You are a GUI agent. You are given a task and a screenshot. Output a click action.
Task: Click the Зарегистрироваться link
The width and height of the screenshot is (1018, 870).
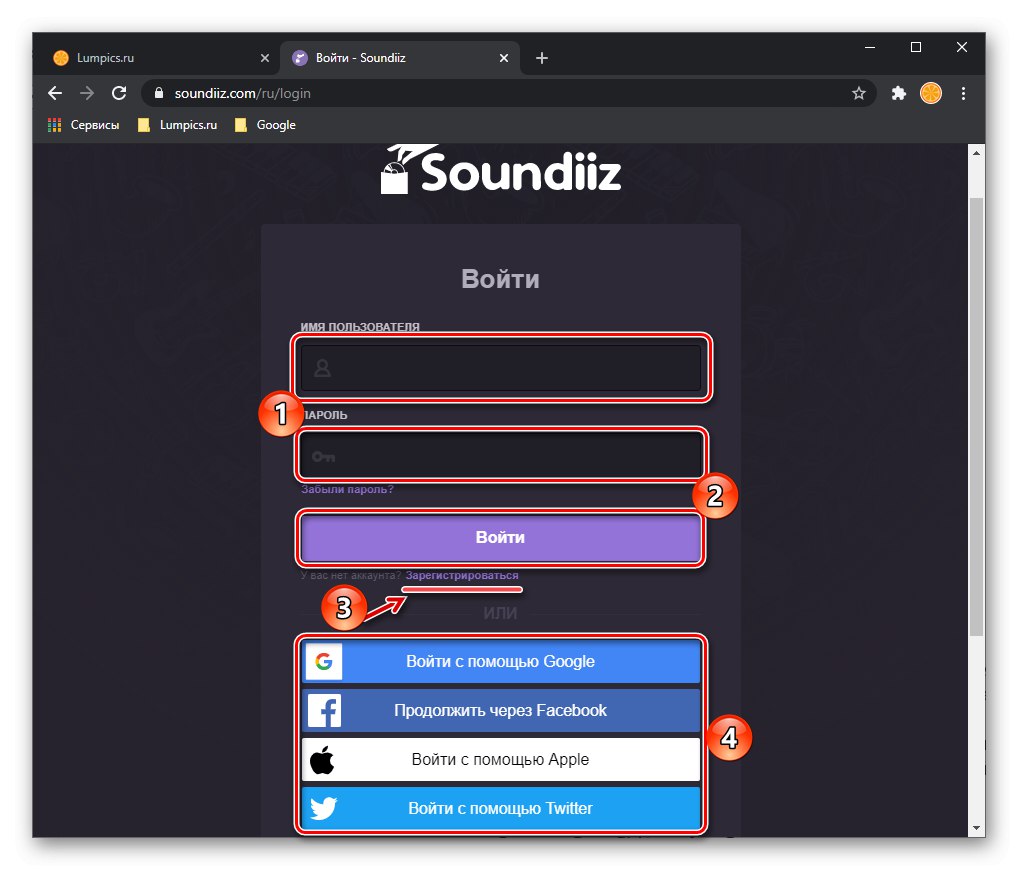(x=462, y=575)
